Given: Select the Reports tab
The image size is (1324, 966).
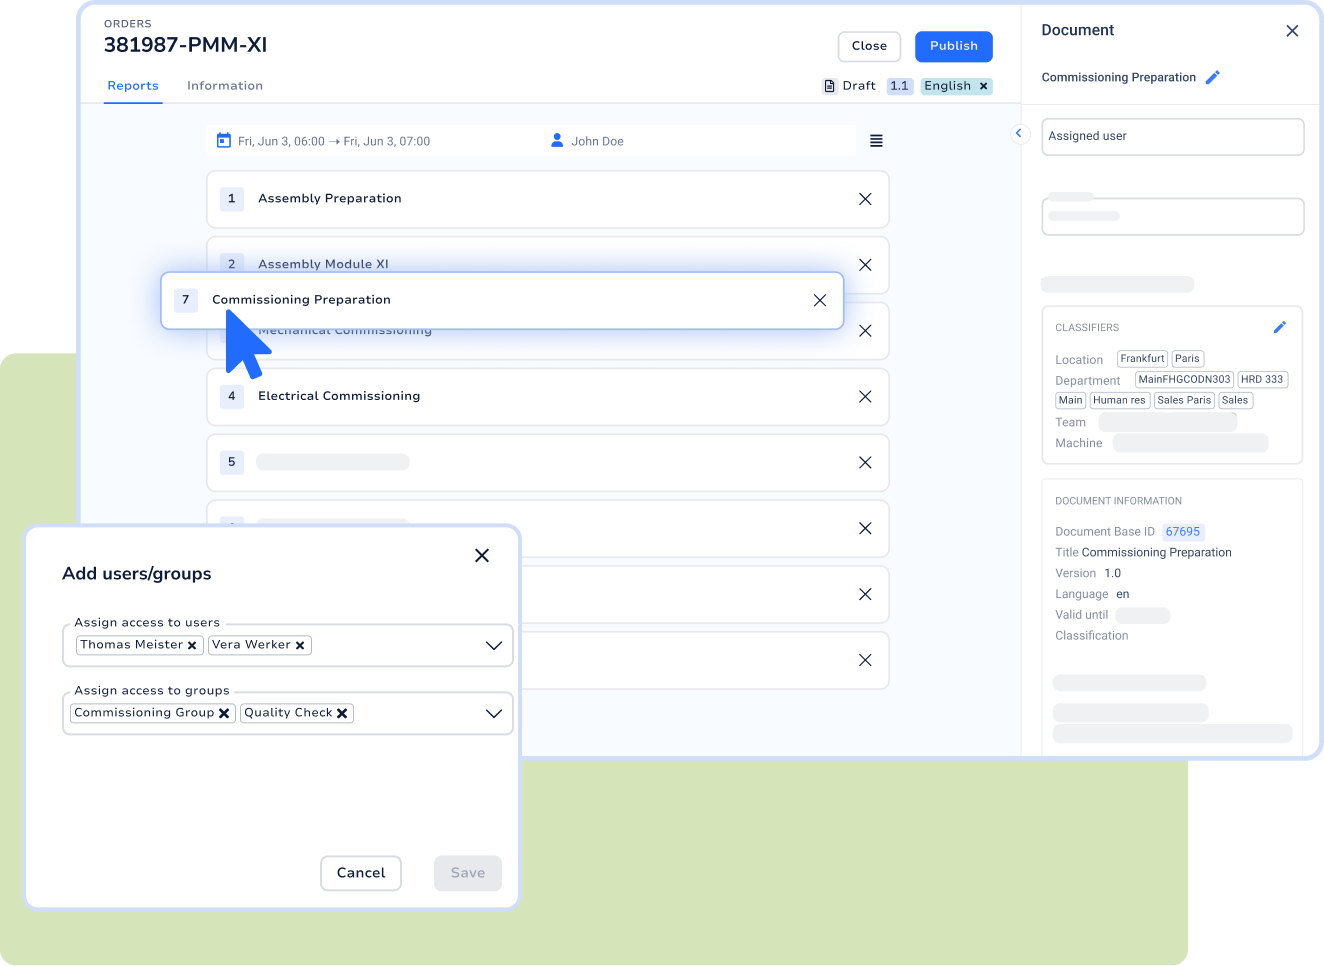Looking at the screenshot, I should [x=132, y=86].
